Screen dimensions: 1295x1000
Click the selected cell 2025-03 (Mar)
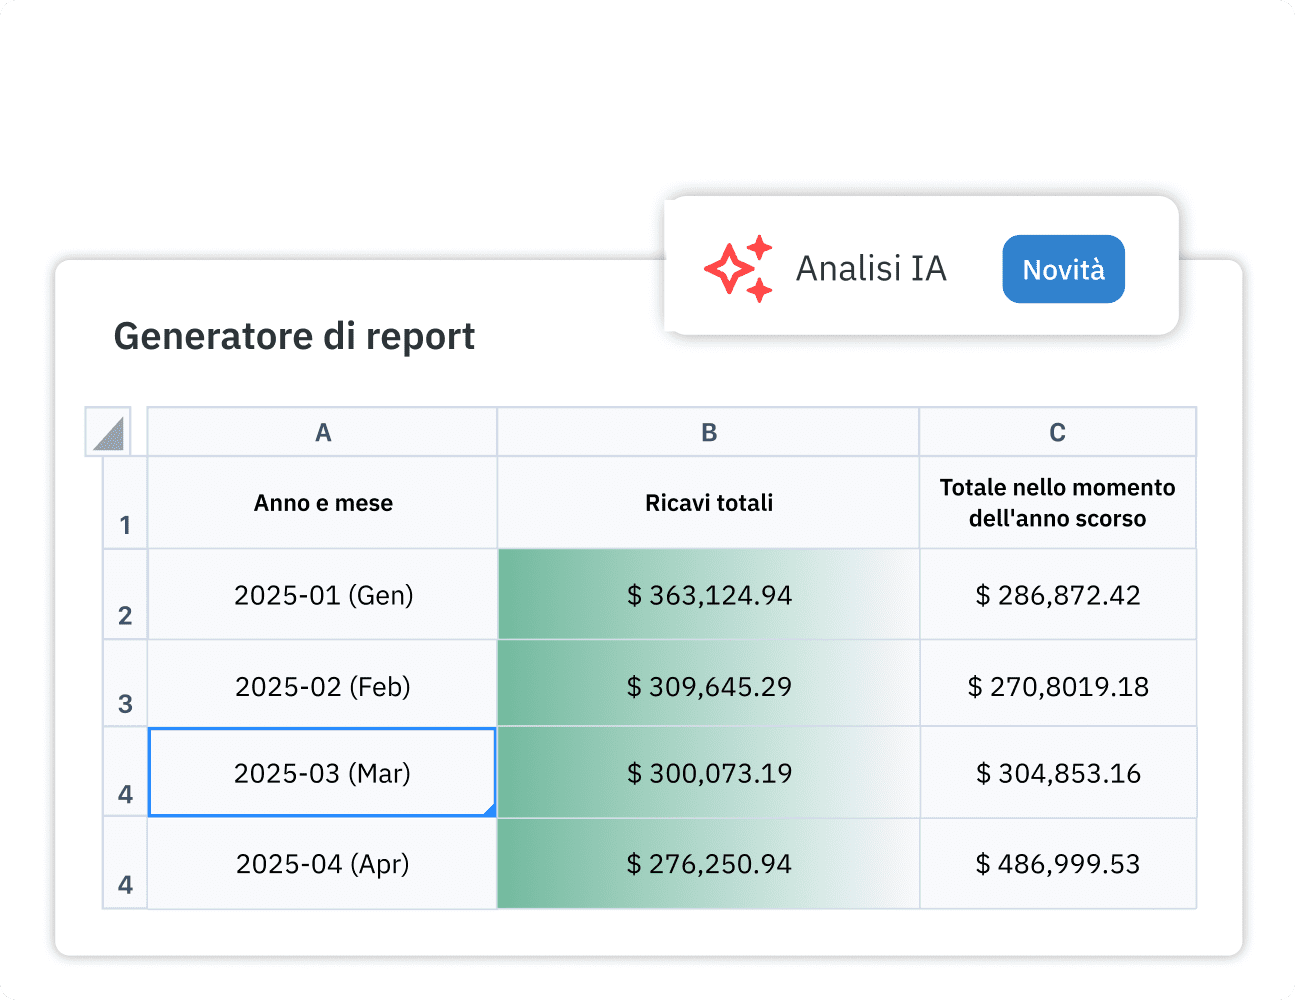[322, 772]
